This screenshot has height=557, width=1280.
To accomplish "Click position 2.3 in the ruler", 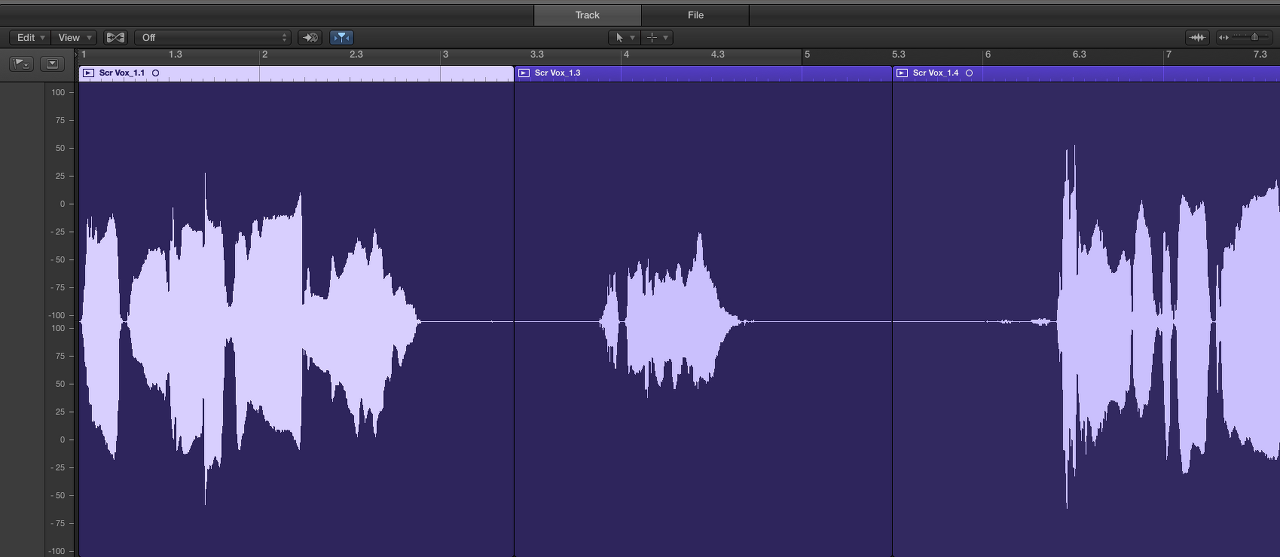I will 356,55.
